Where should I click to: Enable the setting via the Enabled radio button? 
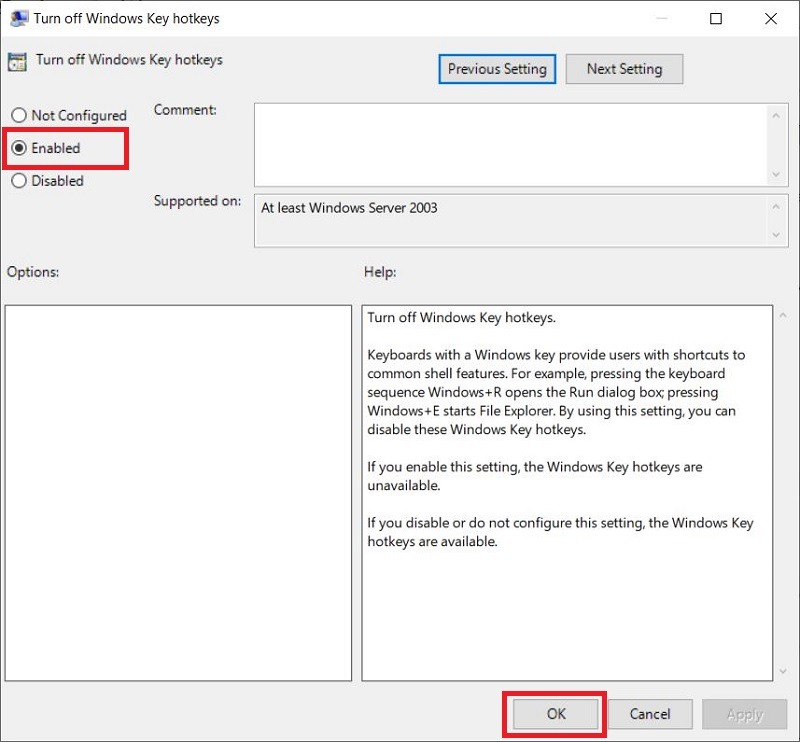[18, 148]
